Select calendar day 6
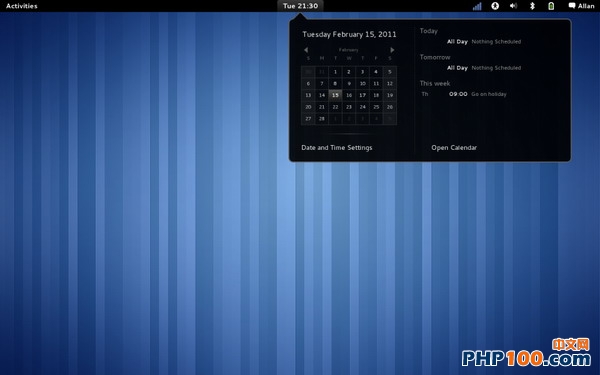Viewport: 600px width, 375px height. [x=308, y=83]
